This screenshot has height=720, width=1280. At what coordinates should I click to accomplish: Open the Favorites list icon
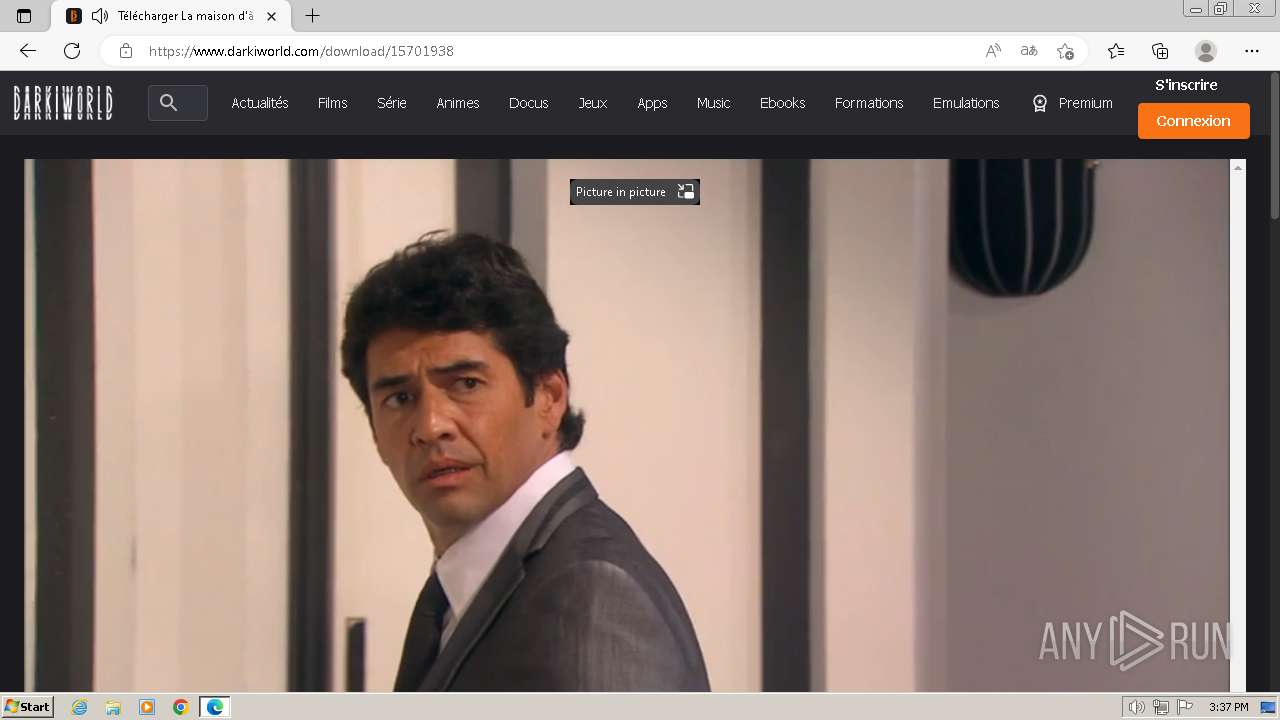(1116, 51)
